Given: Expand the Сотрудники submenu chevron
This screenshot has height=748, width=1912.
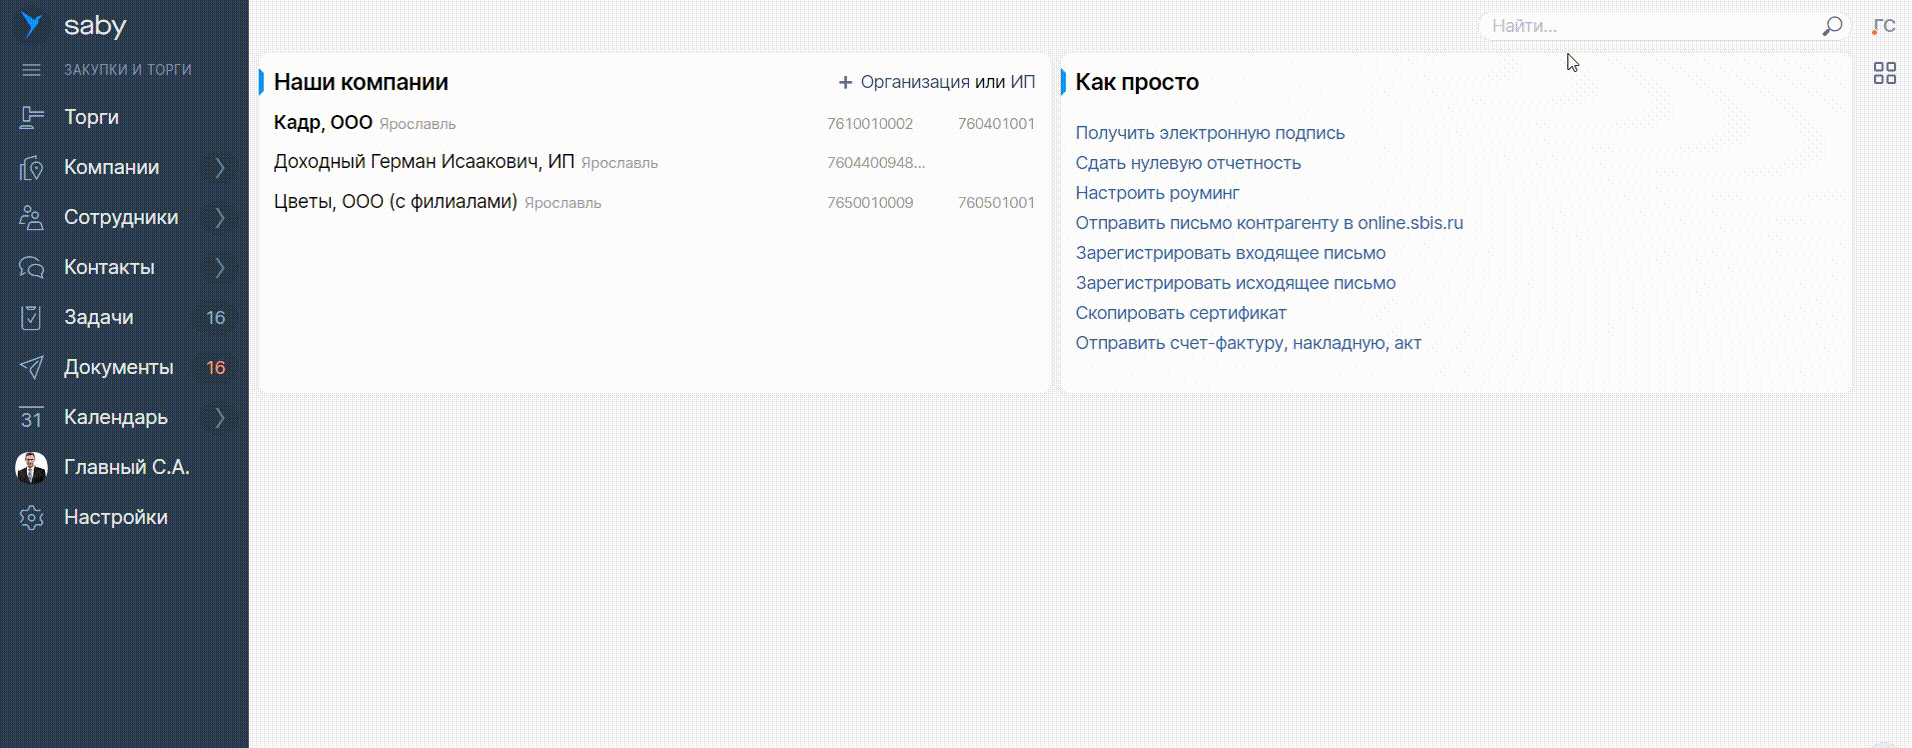Looking at the screenshot, I should pyautogui.click(x=219, y=218).
